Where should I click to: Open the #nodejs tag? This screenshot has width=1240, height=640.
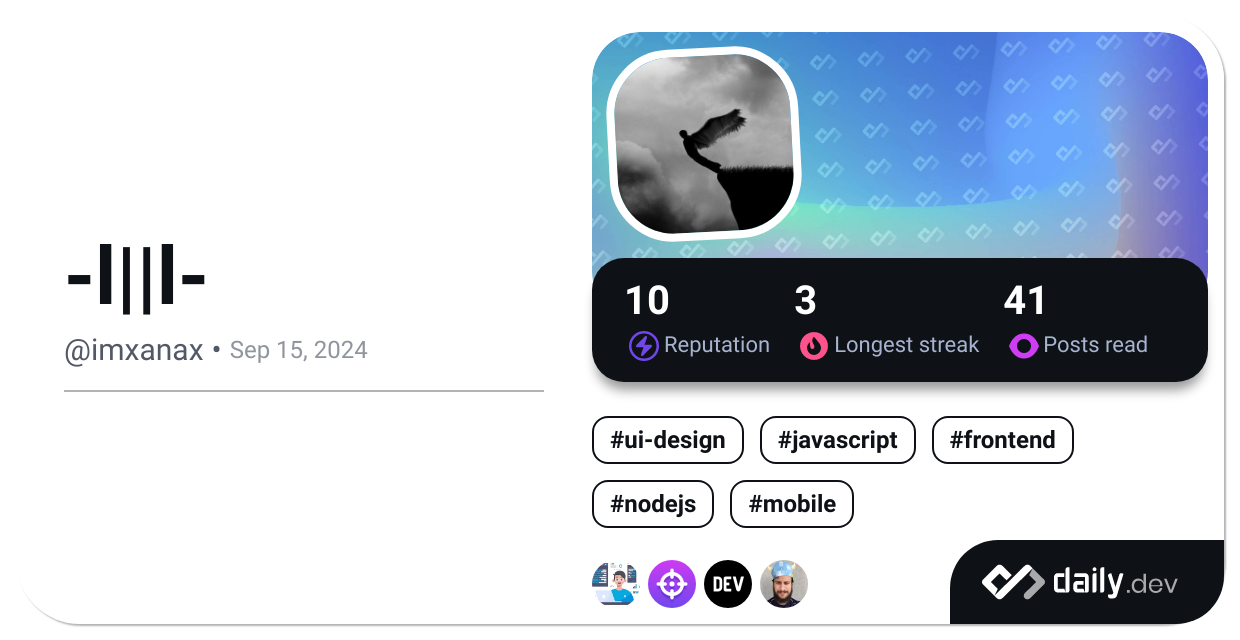[653, 504]
